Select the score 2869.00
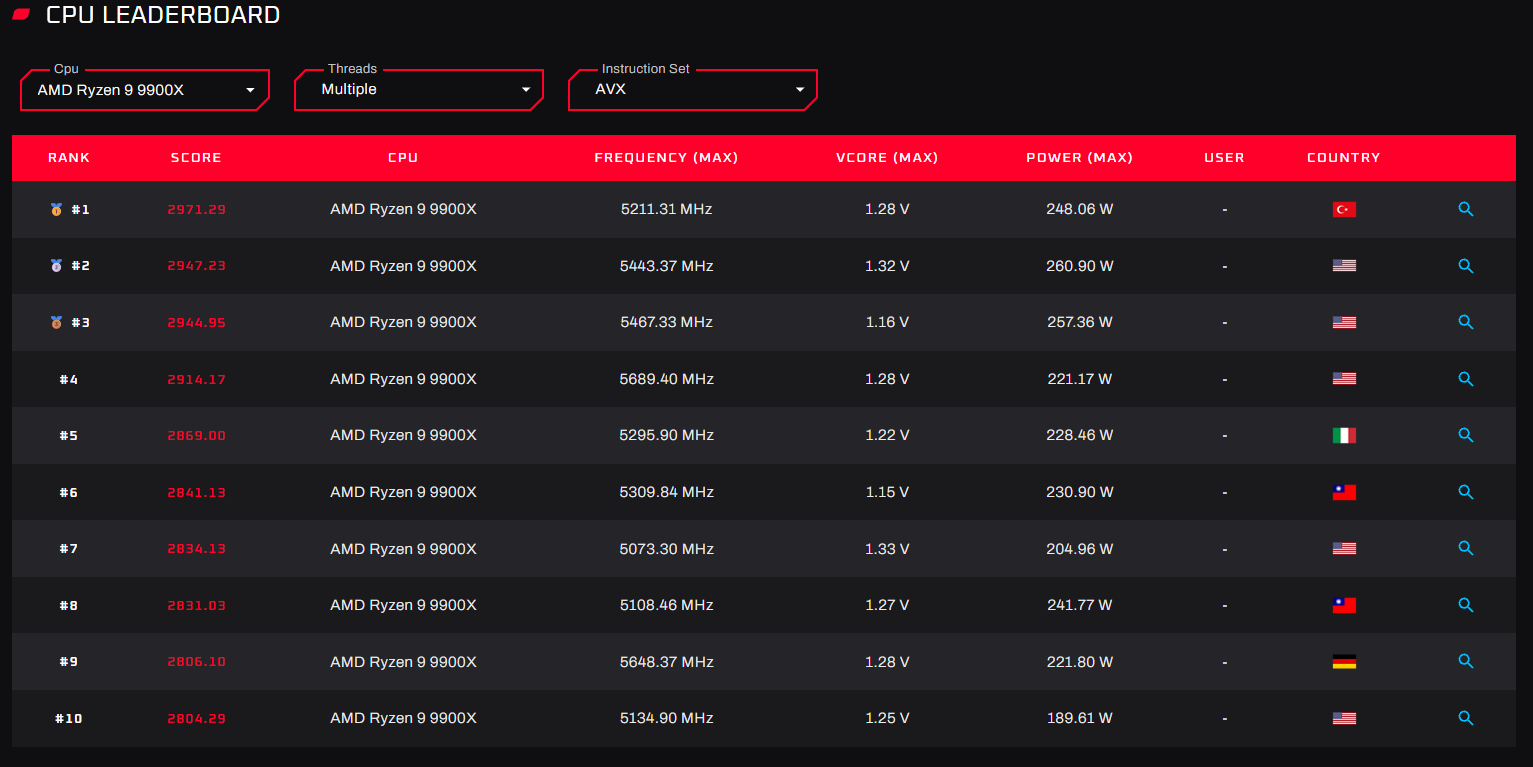 pos(197,436)
